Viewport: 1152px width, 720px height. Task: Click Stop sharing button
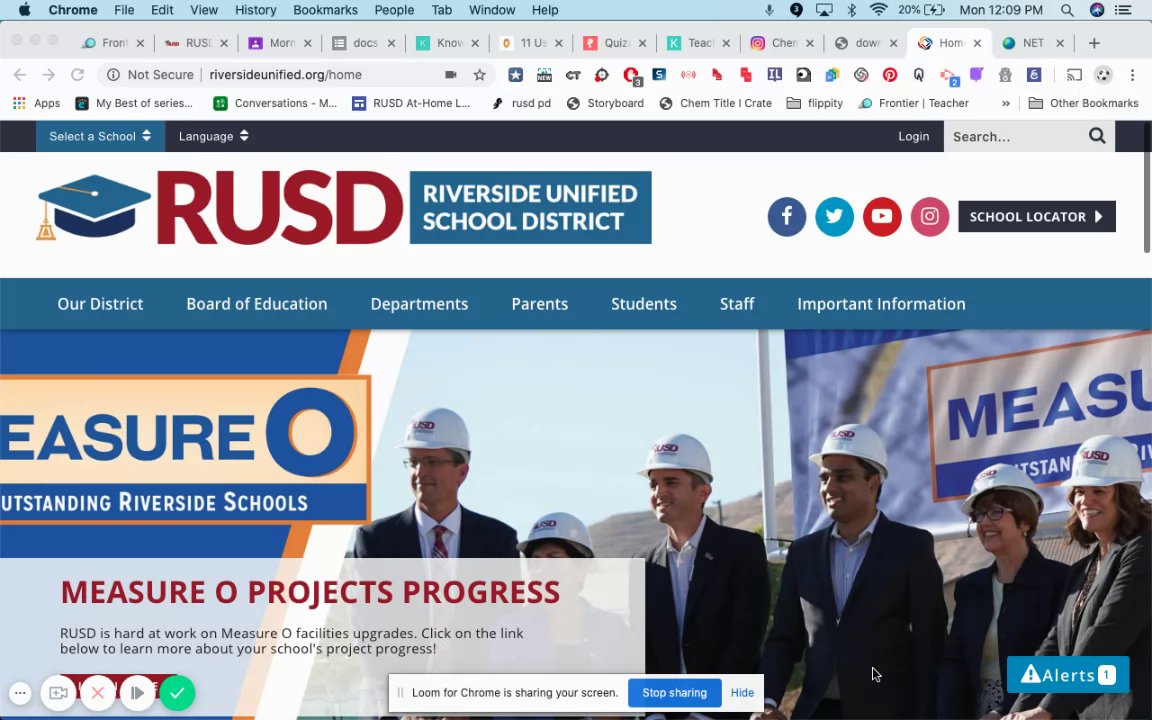tap(674, 693)
